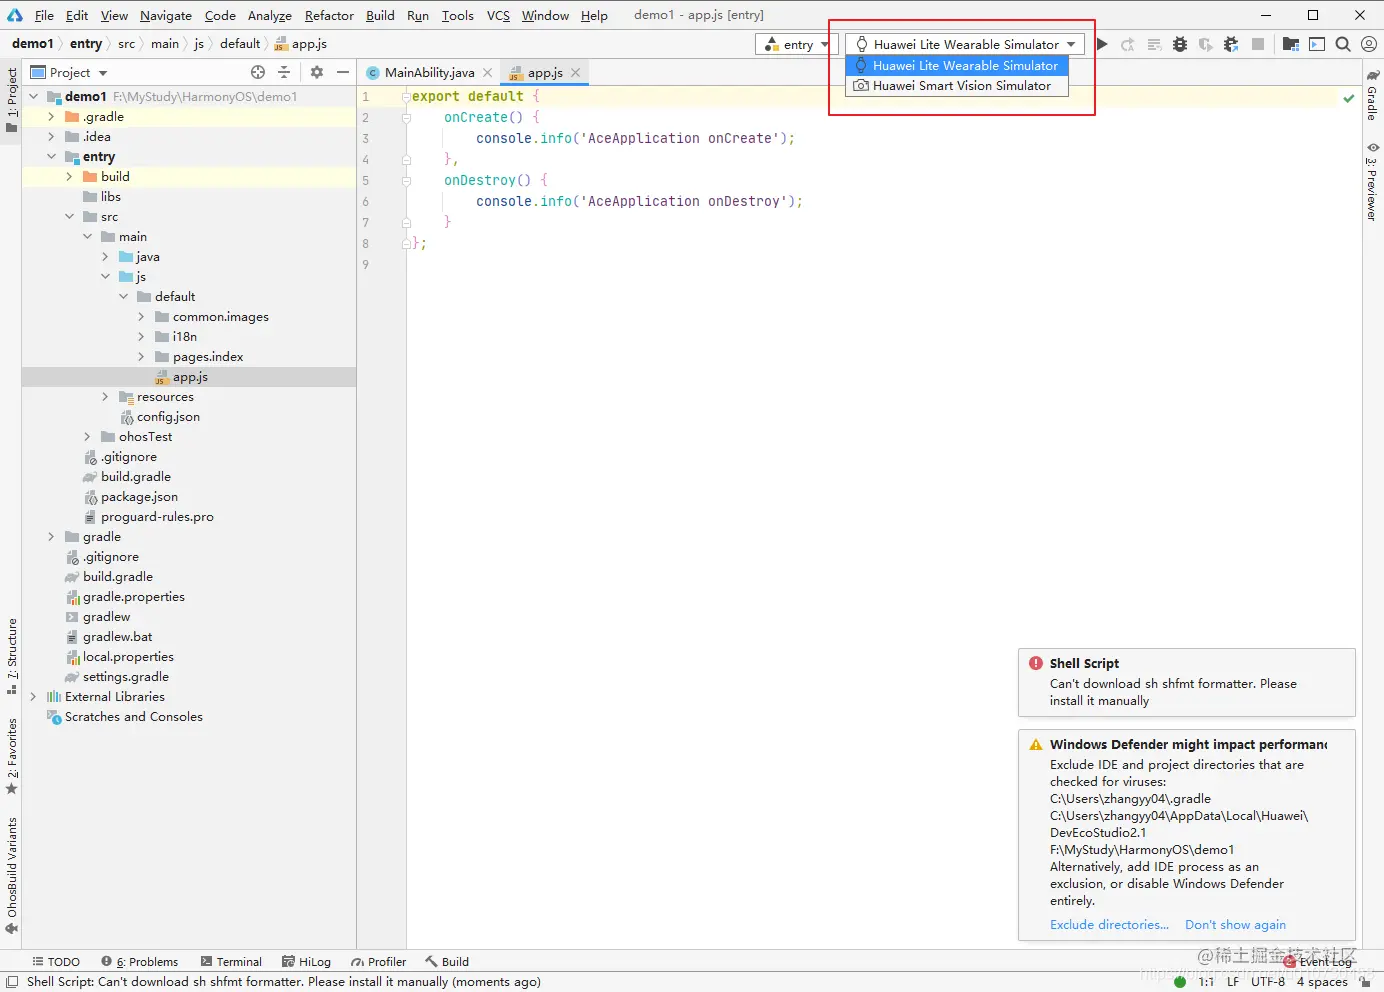Select config.json in project tree
1384x992 pixels.
(168, 417)
